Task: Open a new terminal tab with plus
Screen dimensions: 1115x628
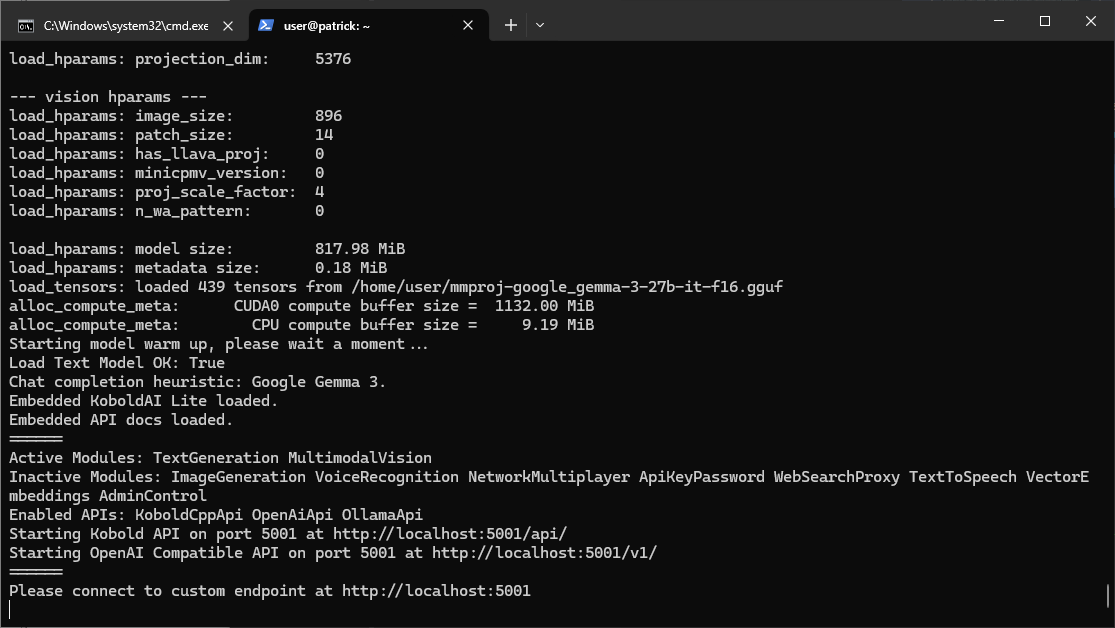Action: [510, 25]
